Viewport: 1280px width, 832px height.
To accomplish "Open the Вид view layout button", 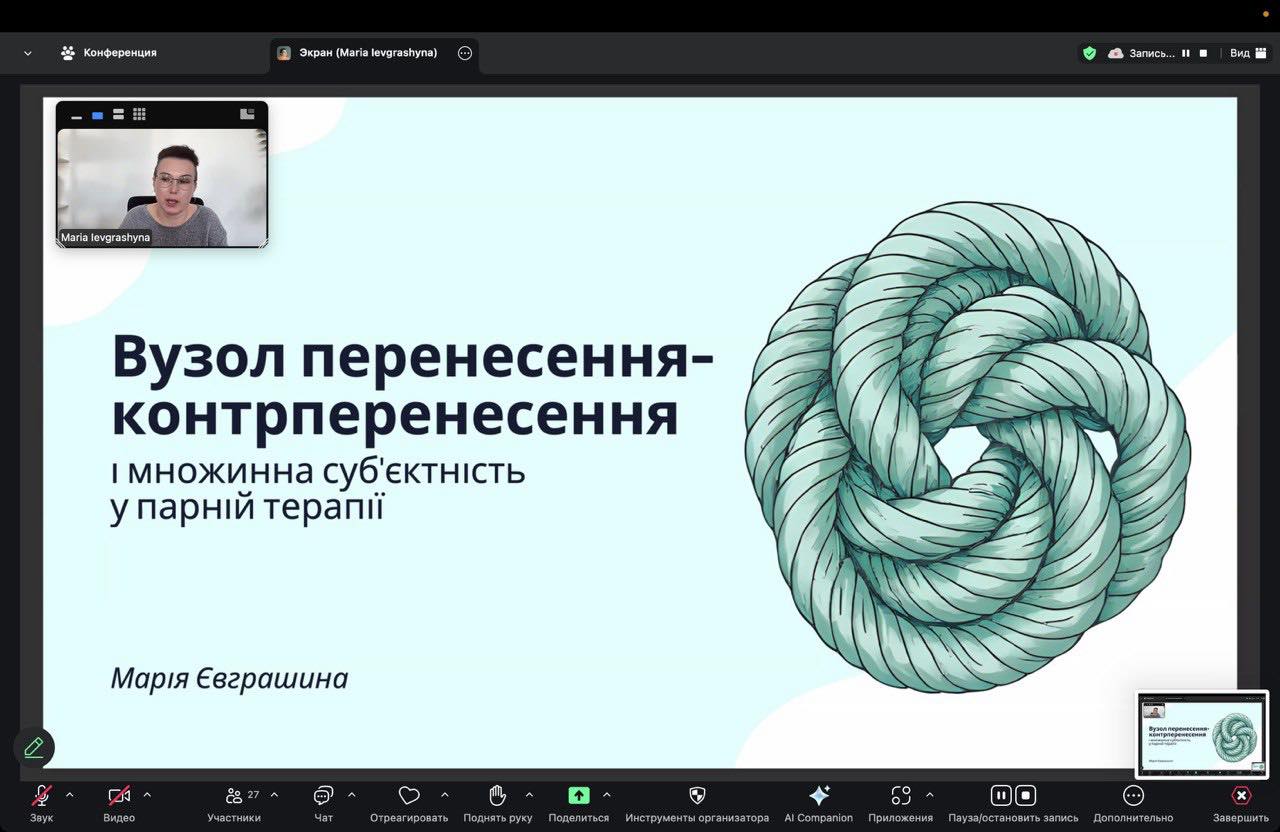I will tap(1245, 53).
